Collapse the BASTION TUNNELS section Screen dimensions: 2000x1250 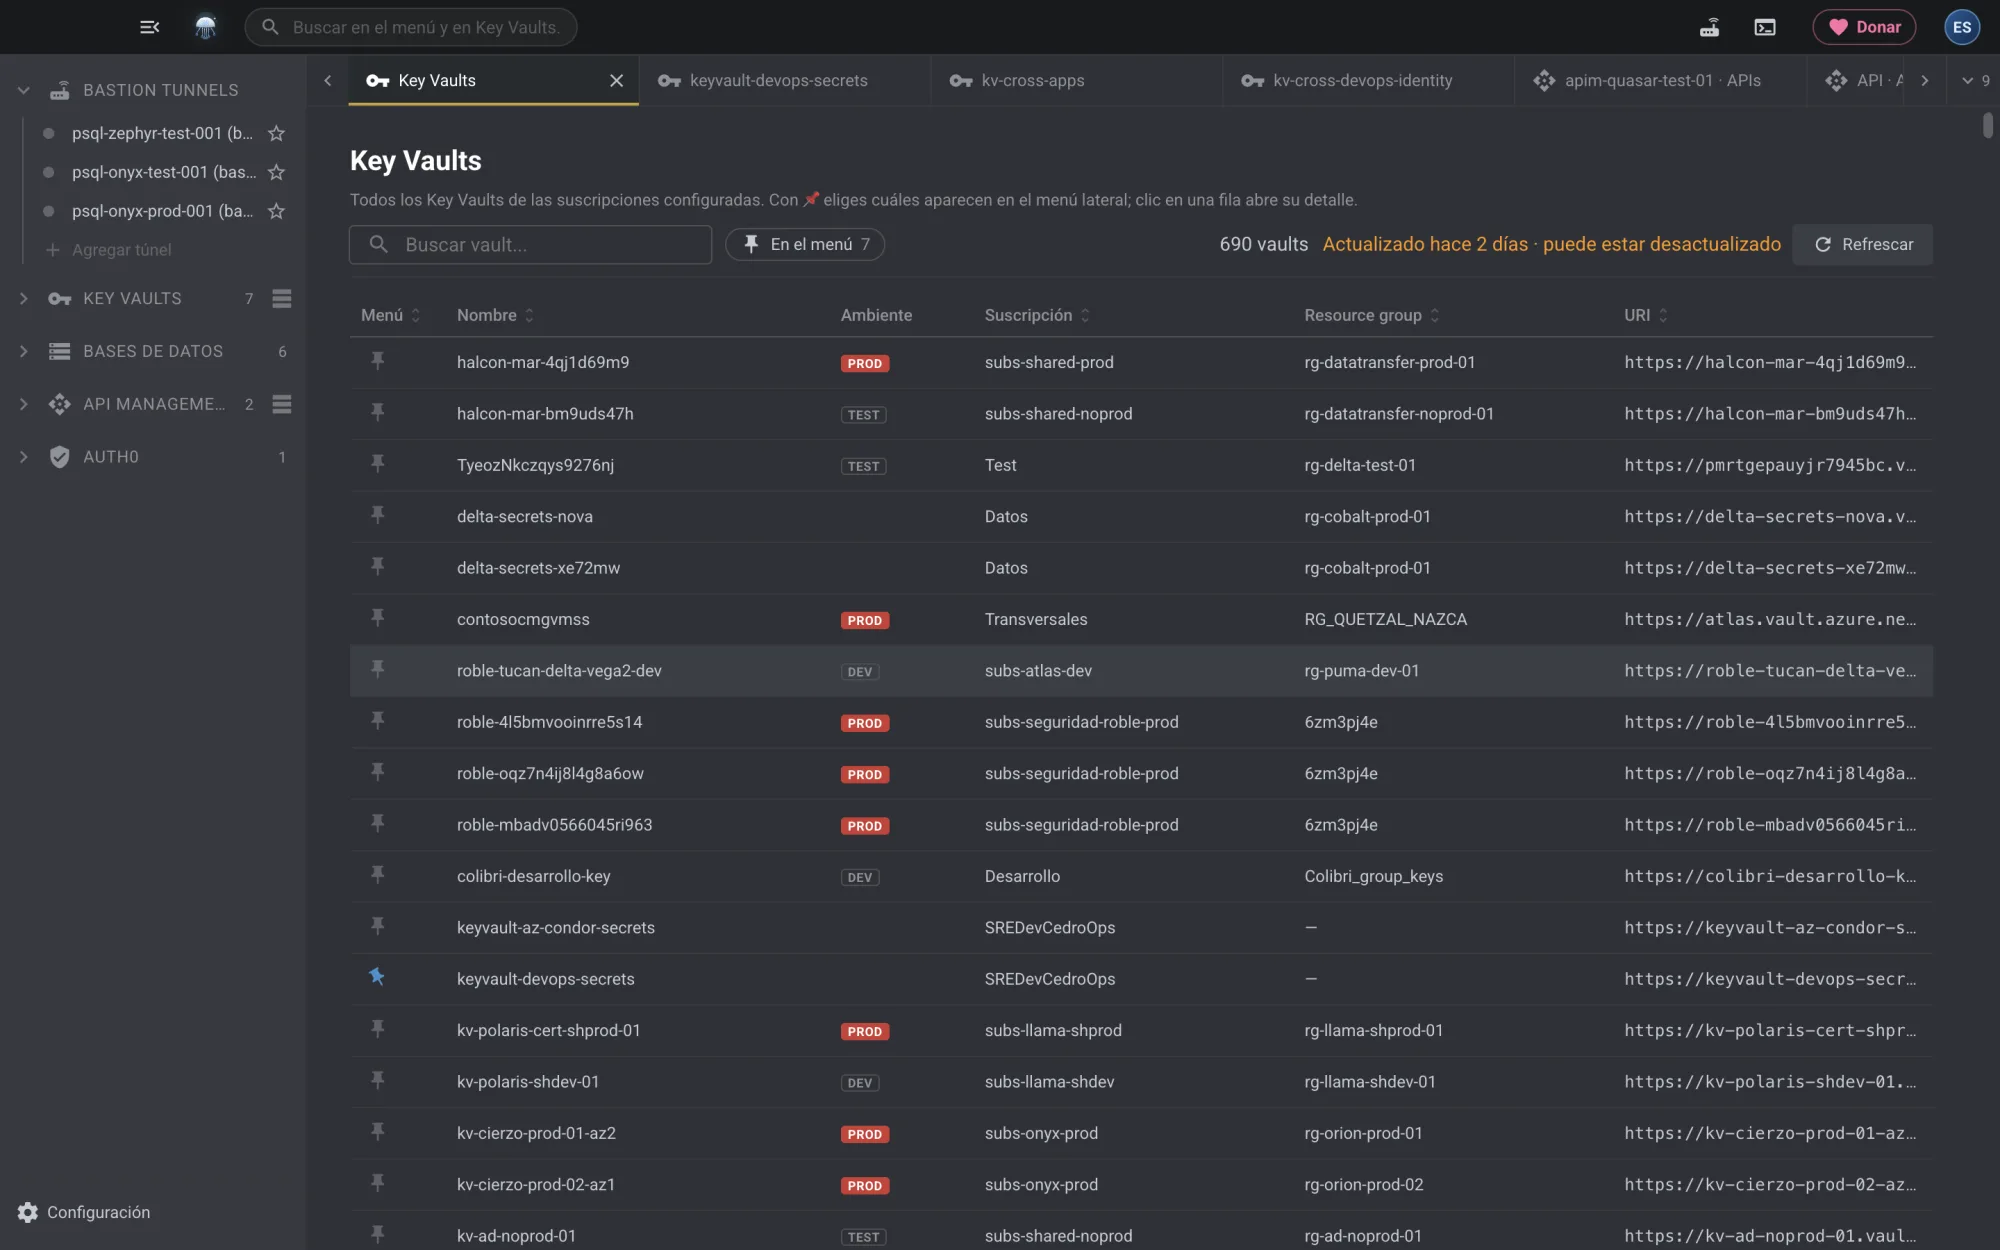tap(24, 90)
